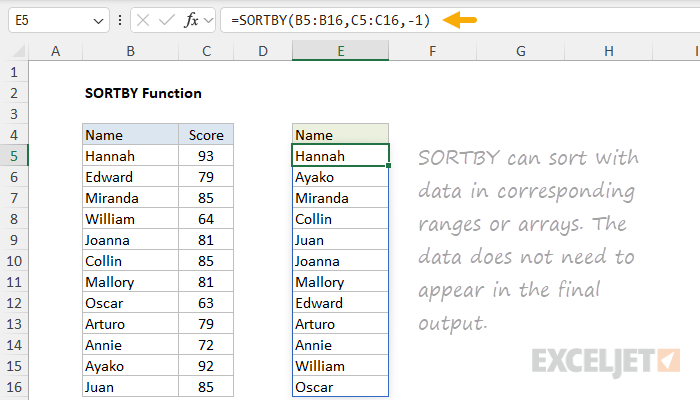Screen dimensions: 700x400
Task: Select cell 'Miranda' in column E
Action: click(341, 198)
